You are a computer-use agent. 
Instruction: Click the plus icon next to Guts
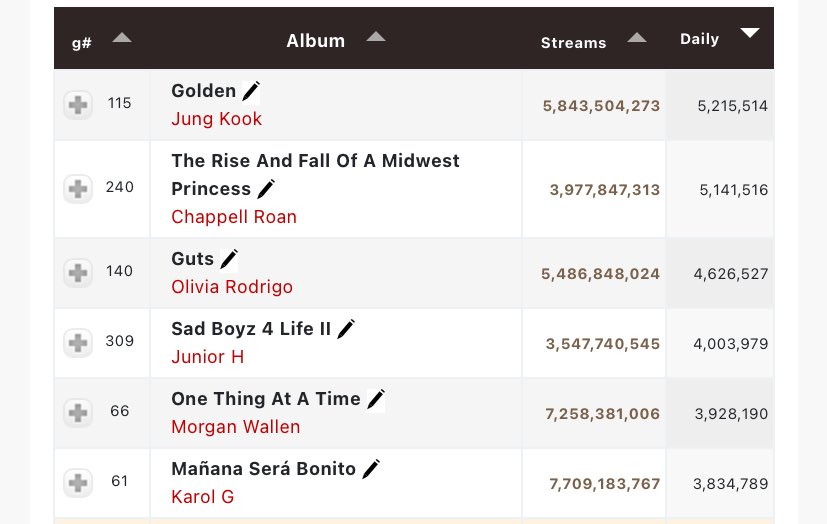[x=78, y=273]
